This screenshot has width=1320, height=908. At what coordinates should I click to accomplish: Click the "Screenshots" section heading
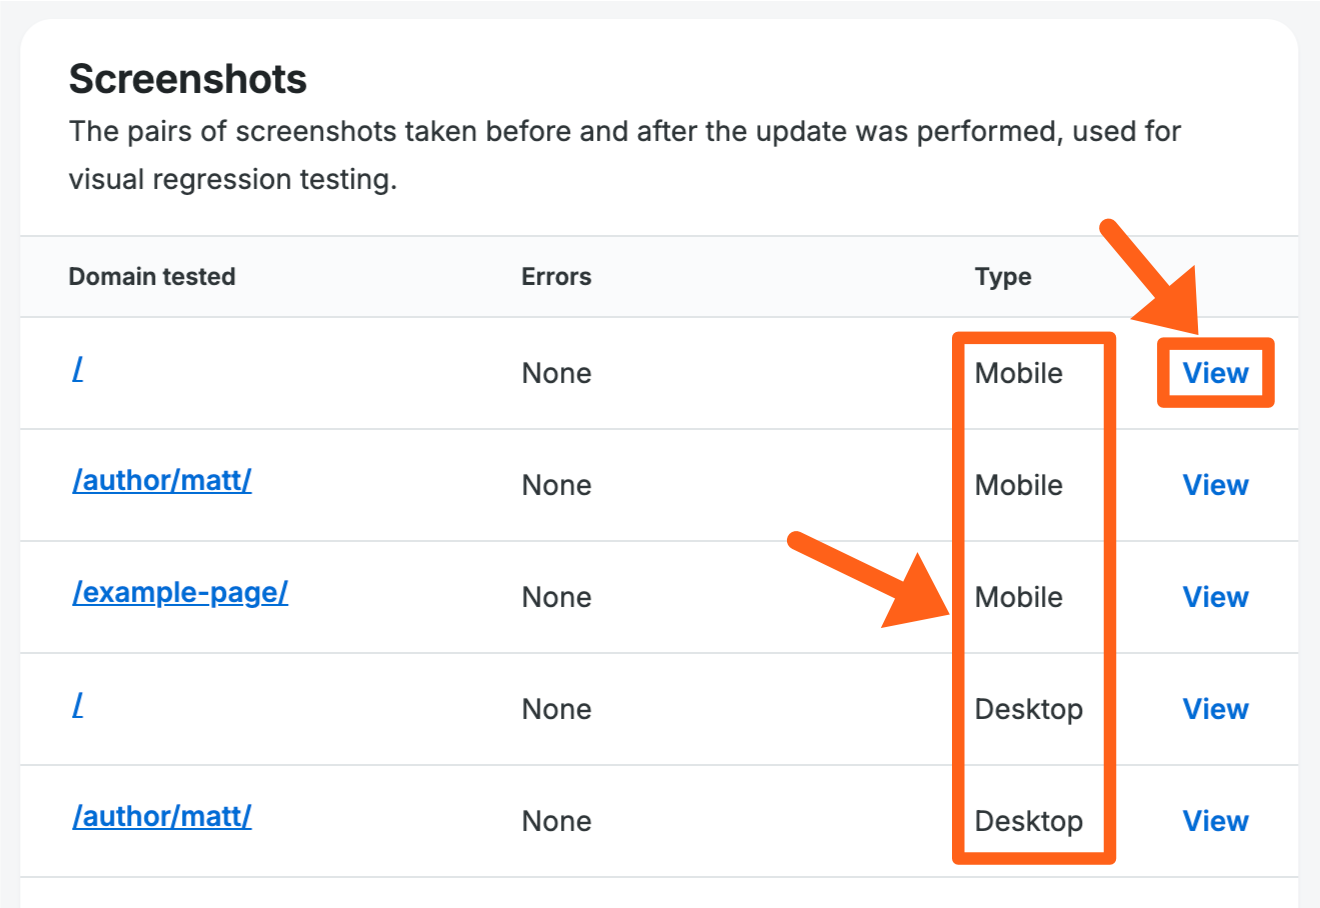pos(188,79)
